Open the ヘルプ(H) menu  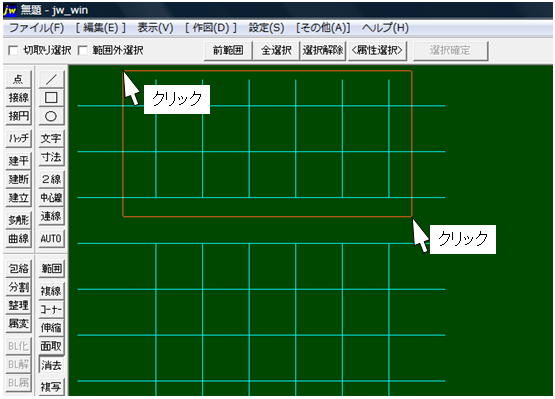tap(385, 28)
